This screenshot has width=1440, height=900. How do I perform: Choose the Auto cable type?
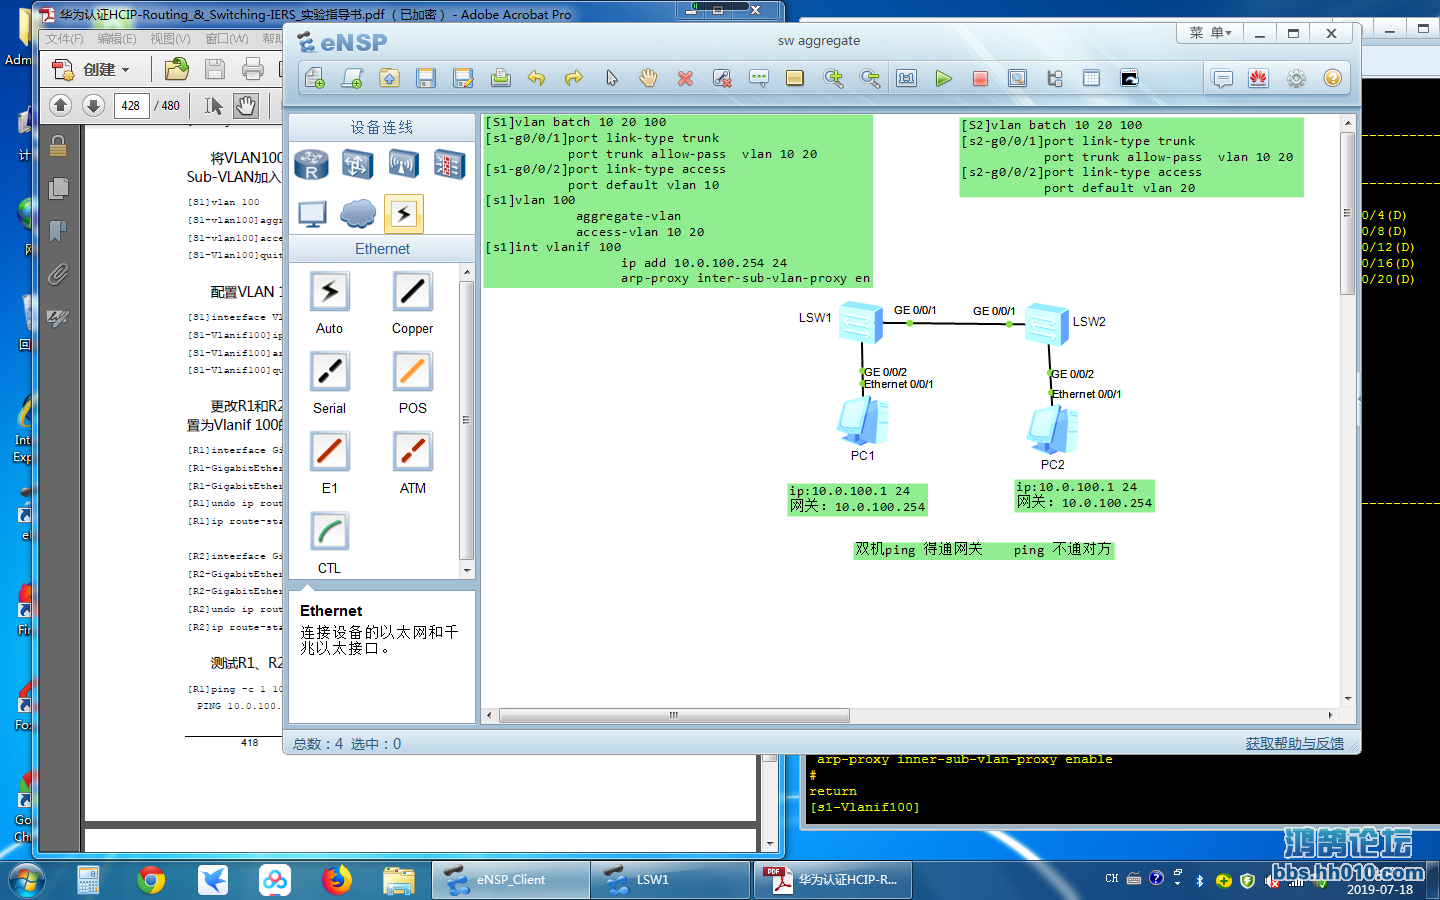click(329, 303)
